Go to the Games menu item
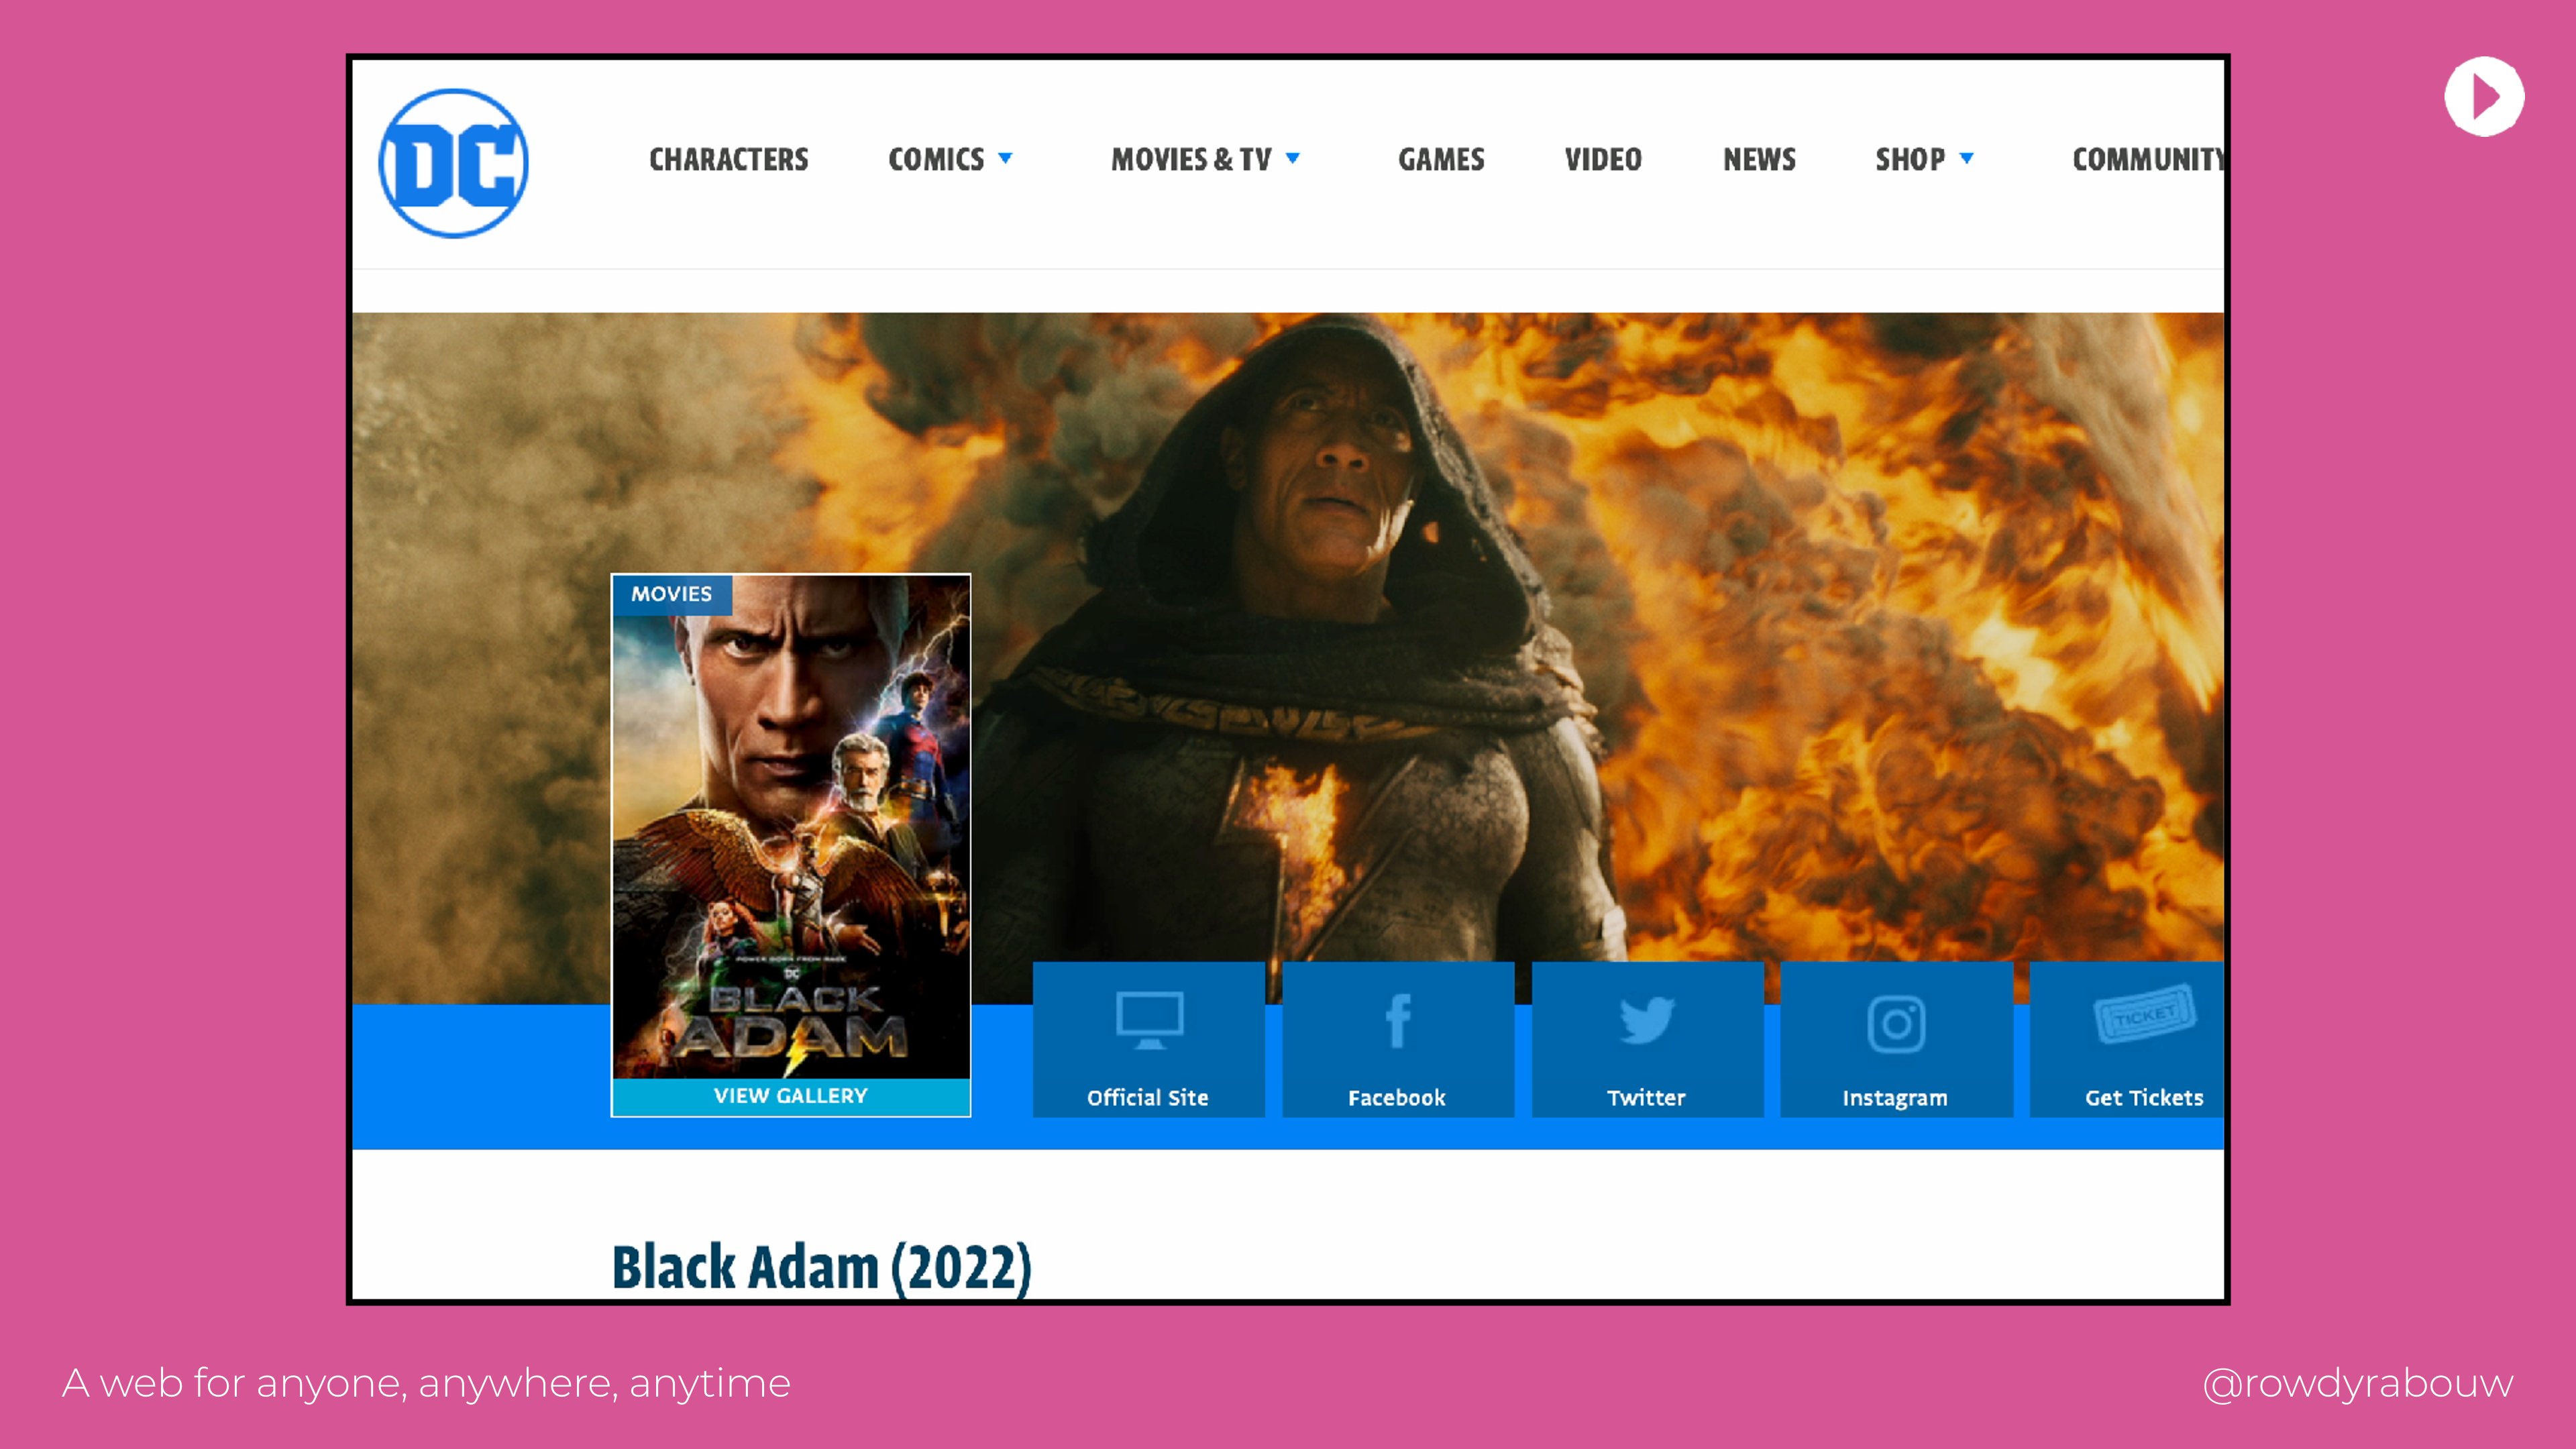This screenshot has height=1449, width=2576. (x=1440, y=159)
